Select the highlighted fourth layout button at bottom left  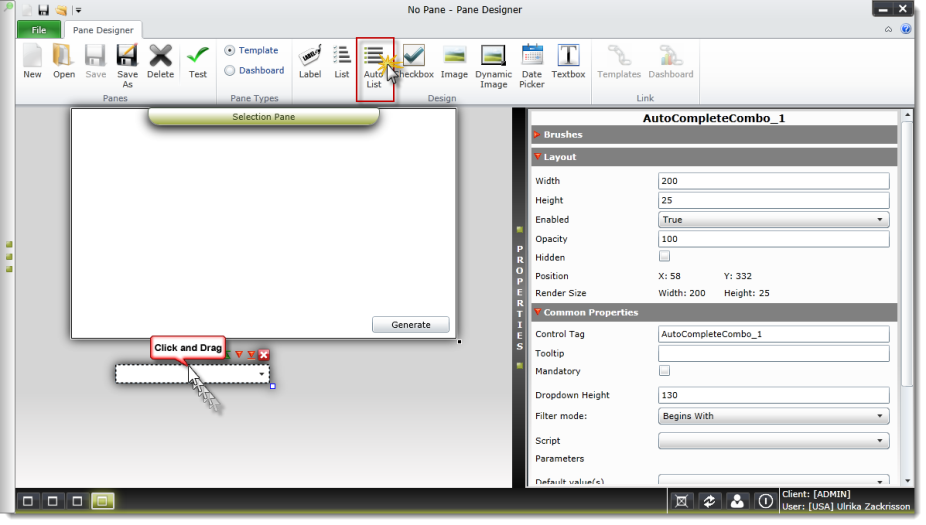click(102, 501)
